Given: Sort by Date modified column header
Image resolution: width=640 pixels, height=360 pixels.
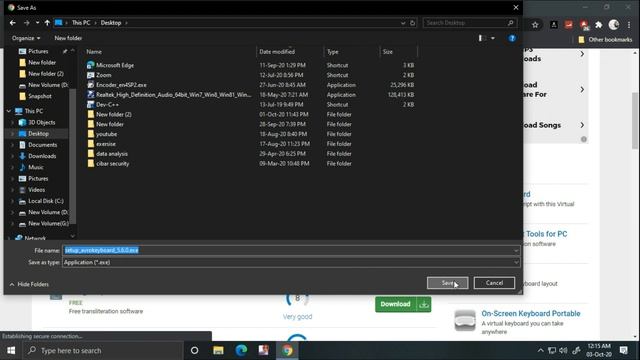Looking at the screenshot, I should point(277,52).
